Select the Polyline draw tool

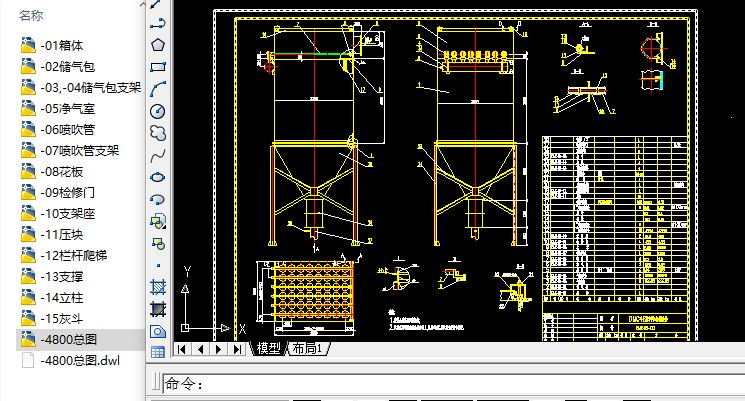157,22
